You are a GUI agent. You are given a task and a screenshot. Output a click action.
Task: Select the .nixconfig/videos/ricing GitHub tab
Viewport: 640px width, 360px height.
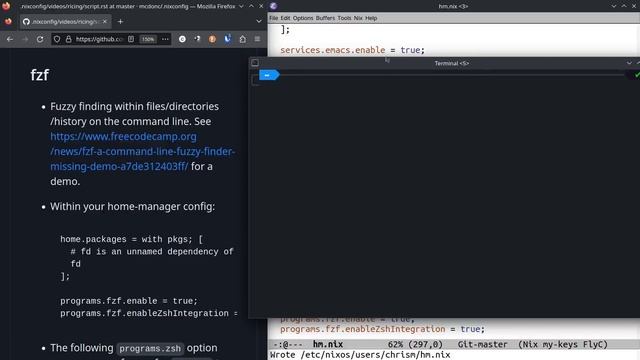[64, 22]
